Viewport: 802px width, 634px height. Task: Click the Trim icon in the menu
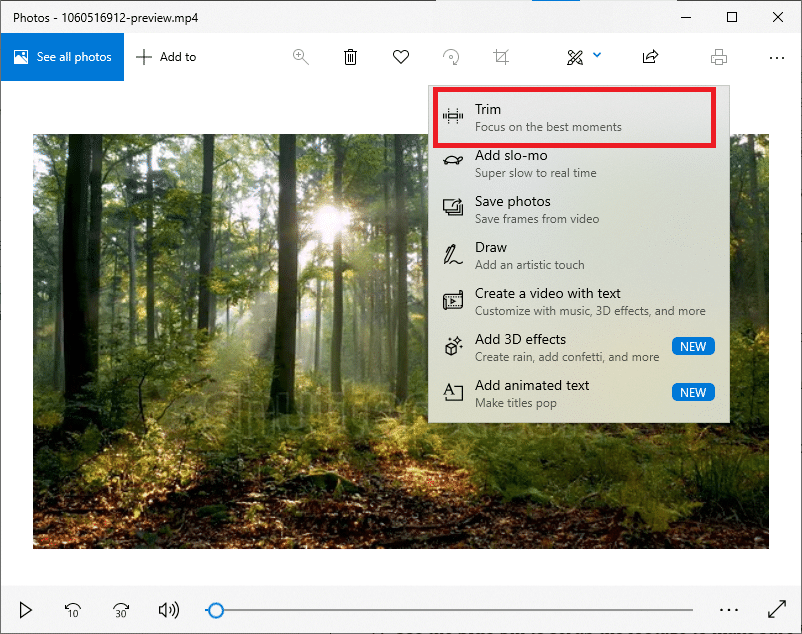453,117
